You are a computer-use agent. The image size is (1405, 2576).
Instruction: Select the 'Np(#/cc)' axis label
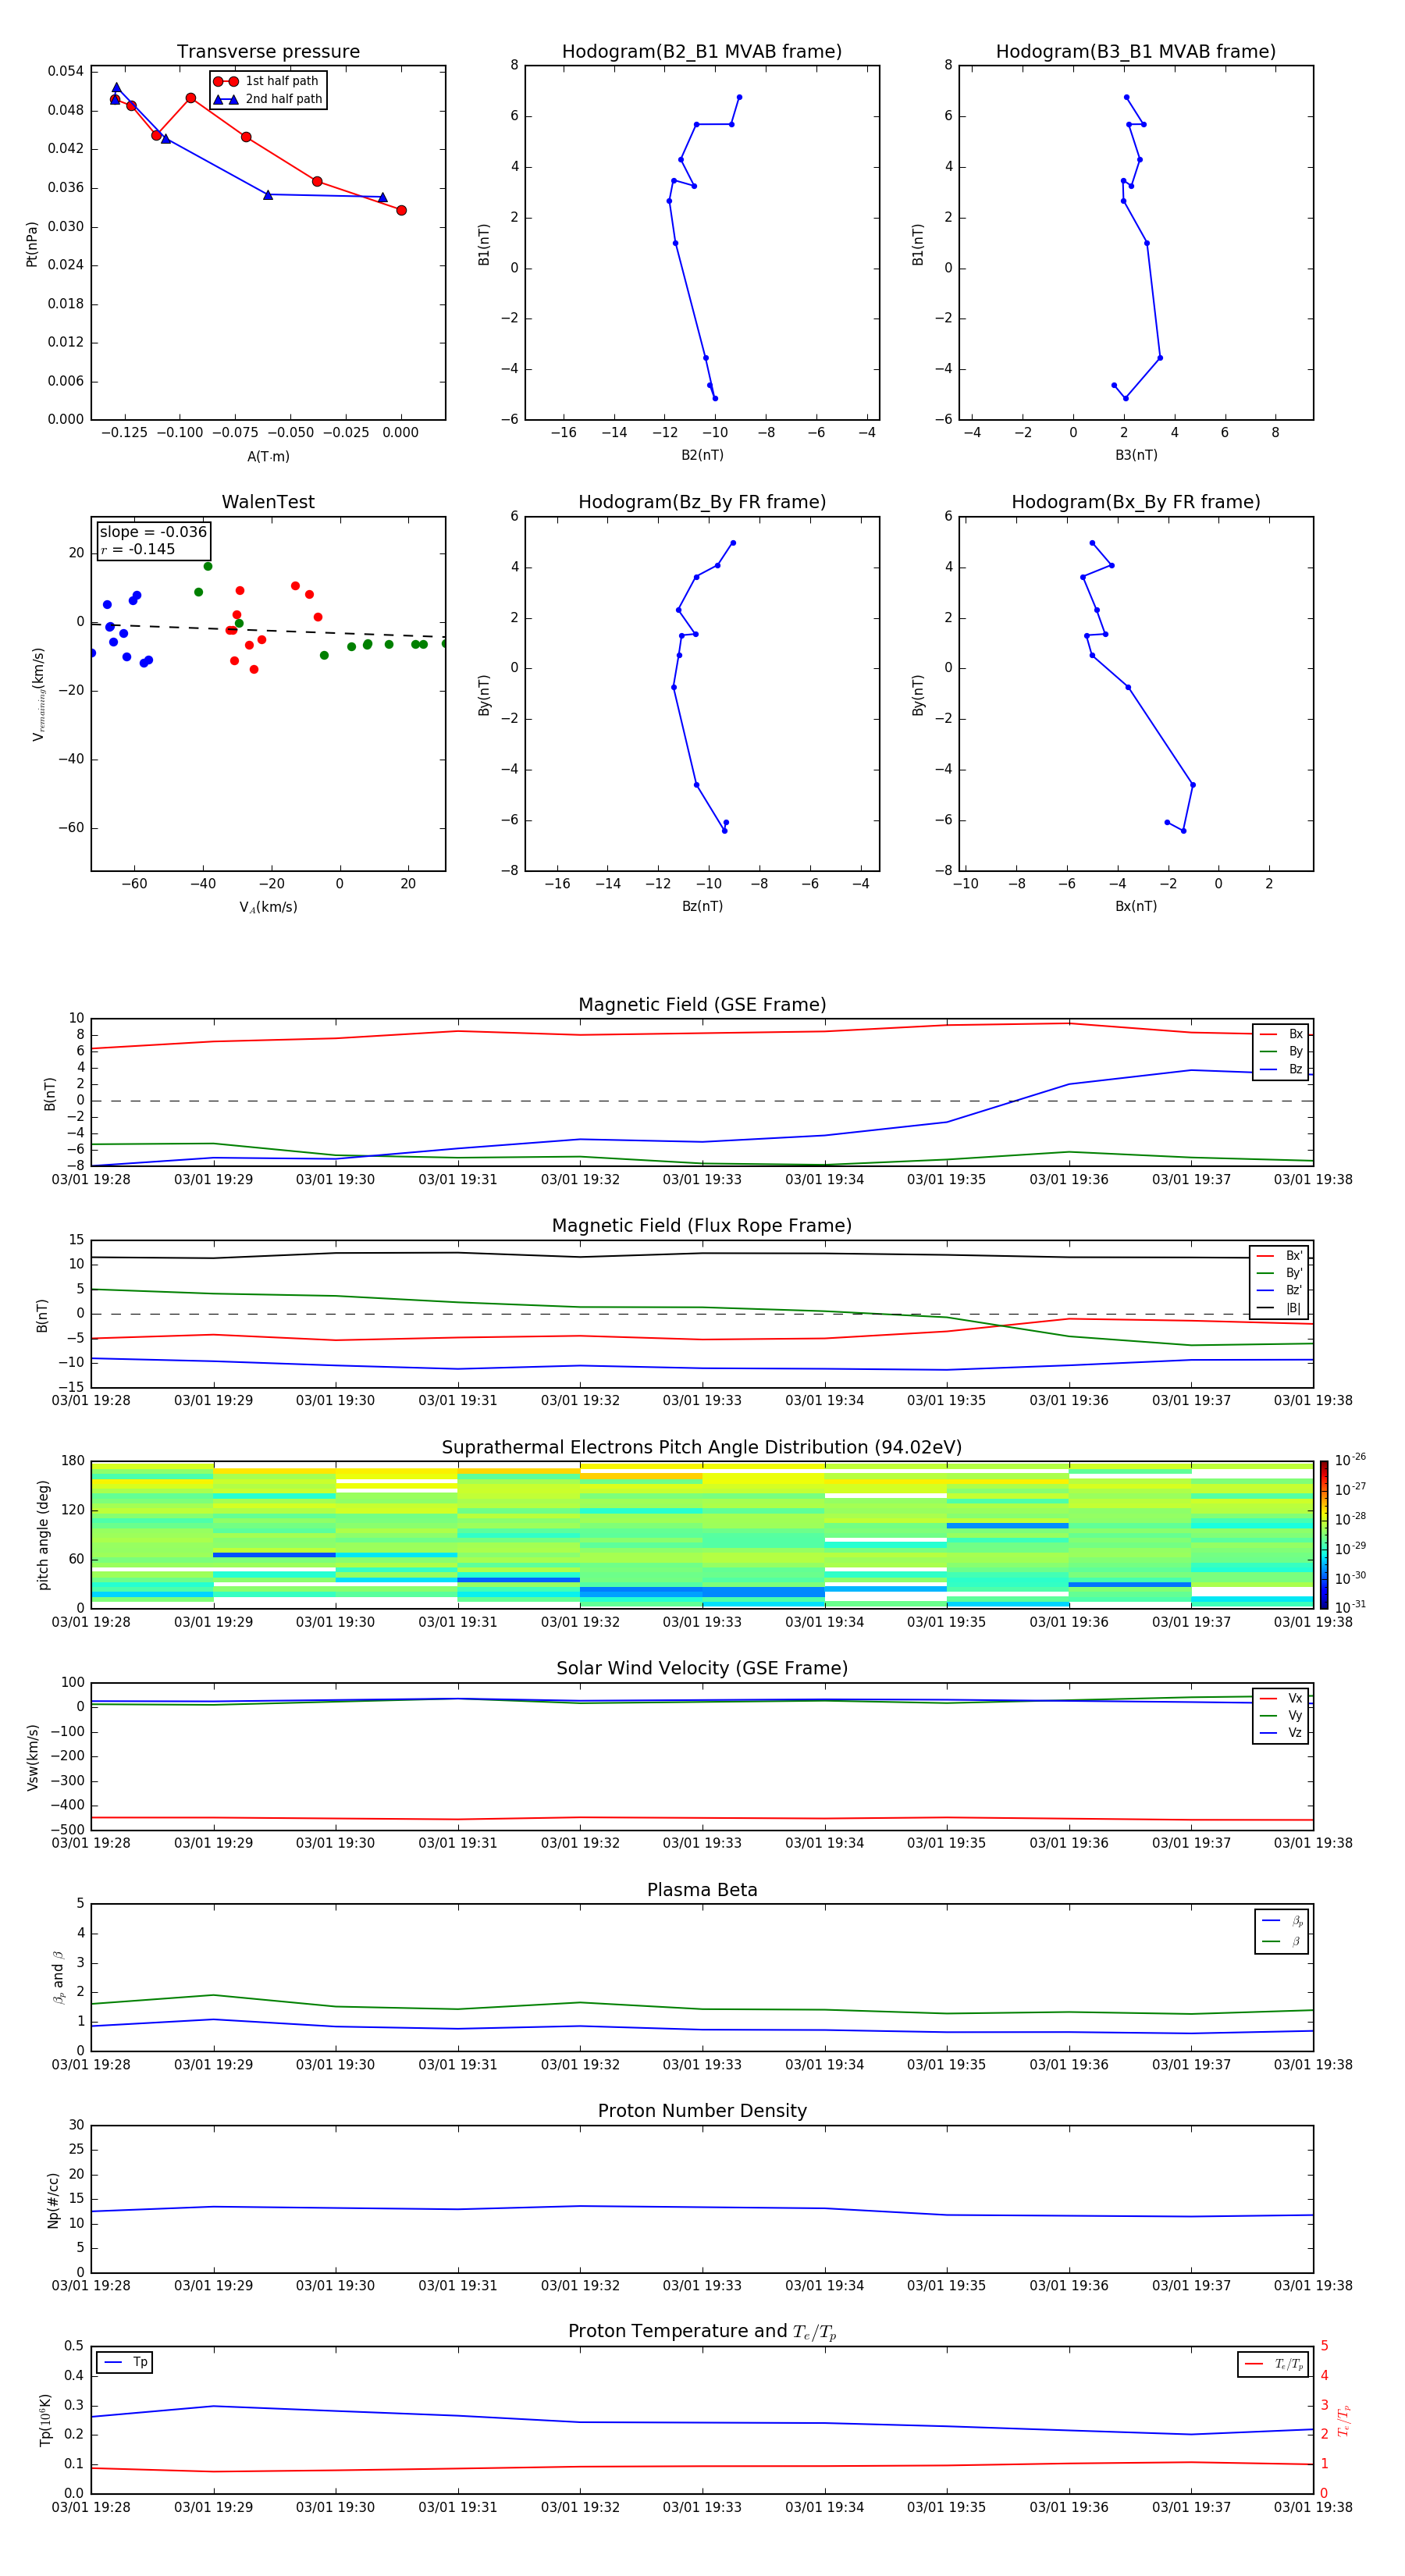(53, 2200)
